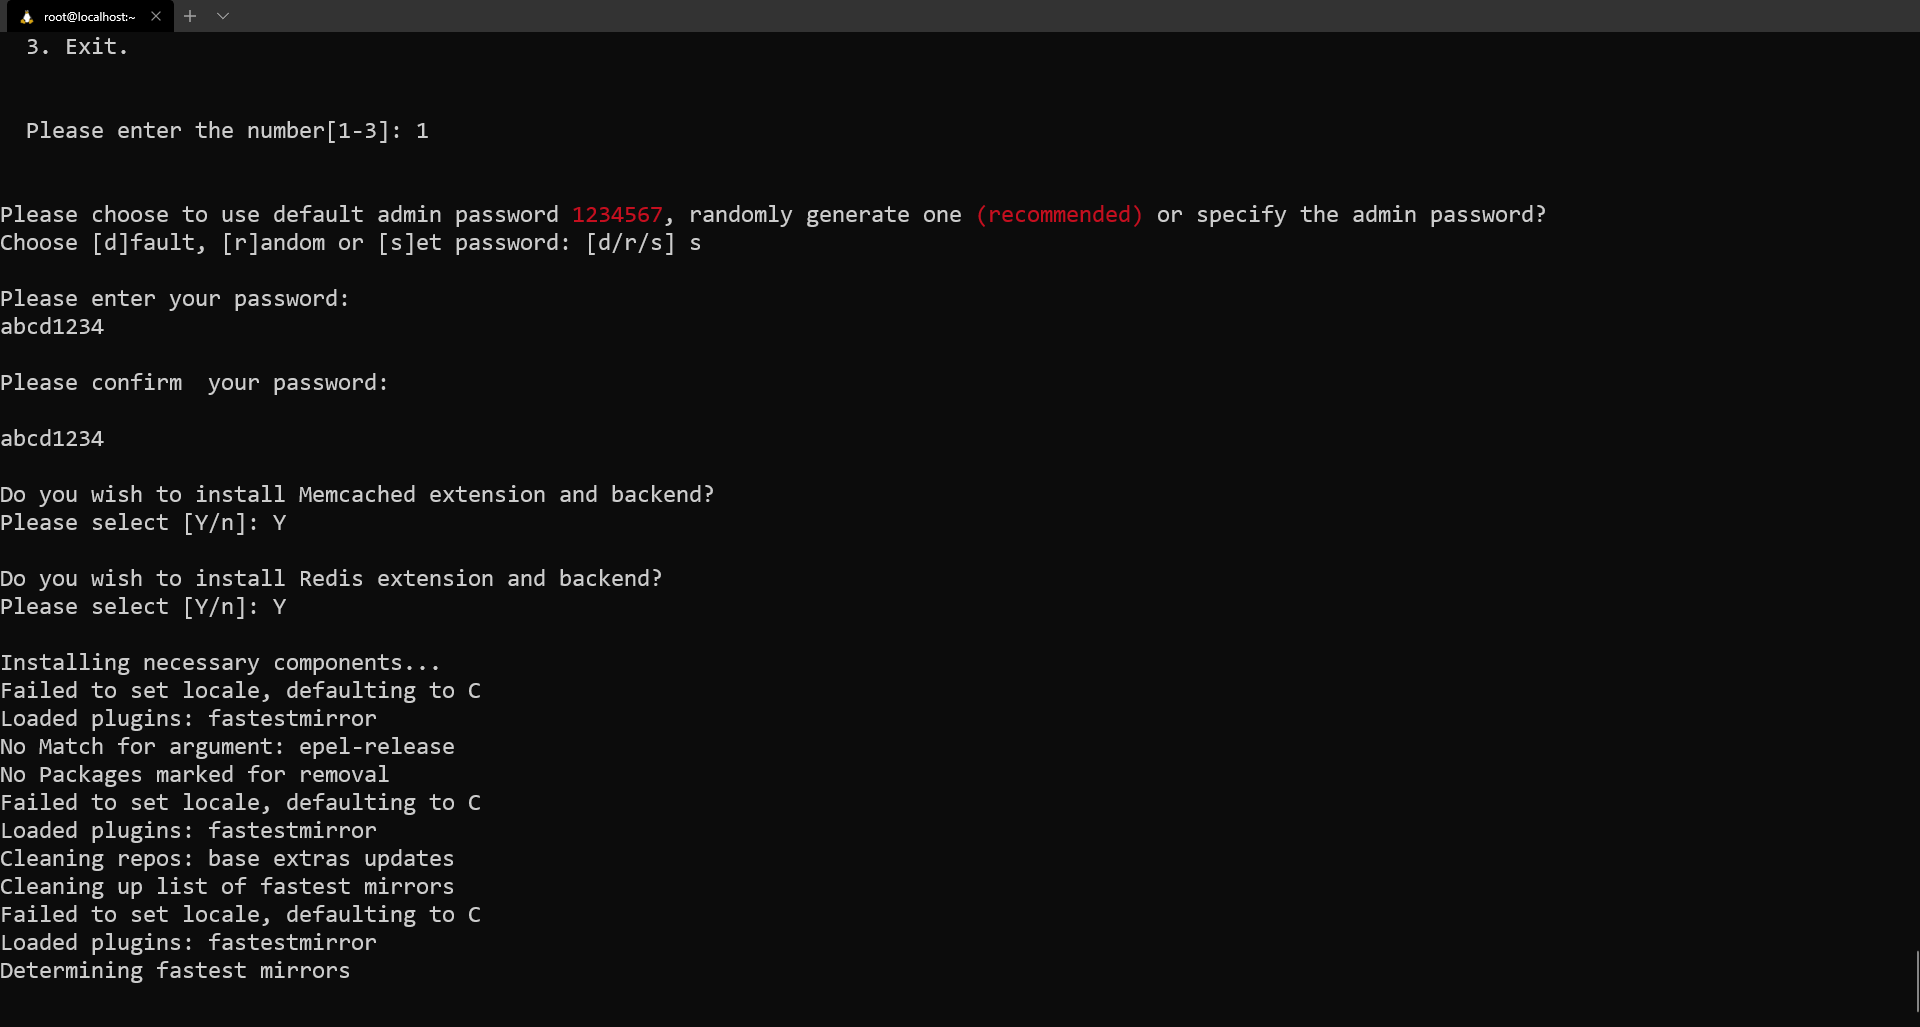Close the root@localhost:~ tab

(x=155, y=16)
